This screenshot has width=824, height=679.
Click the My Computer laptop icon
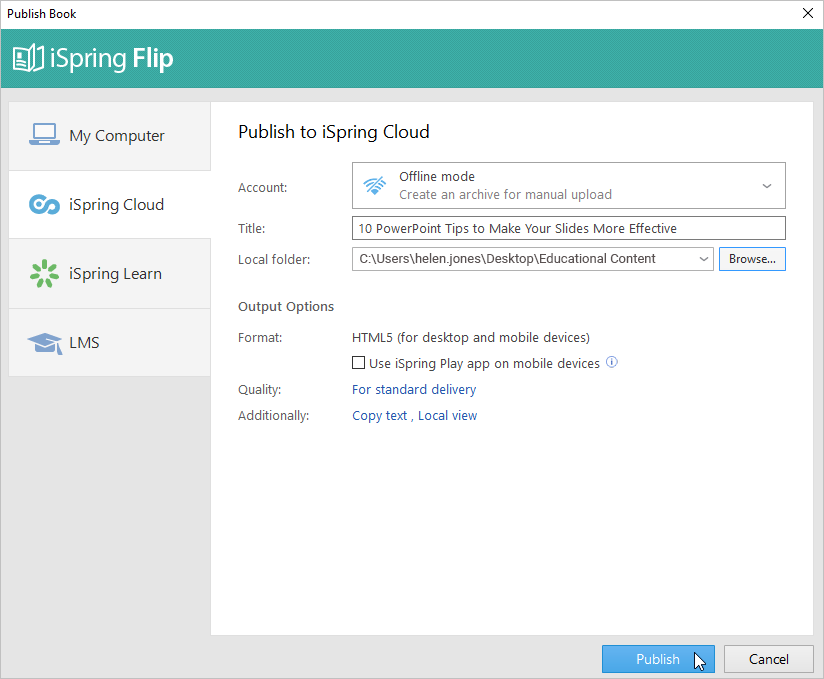[44, 135]
